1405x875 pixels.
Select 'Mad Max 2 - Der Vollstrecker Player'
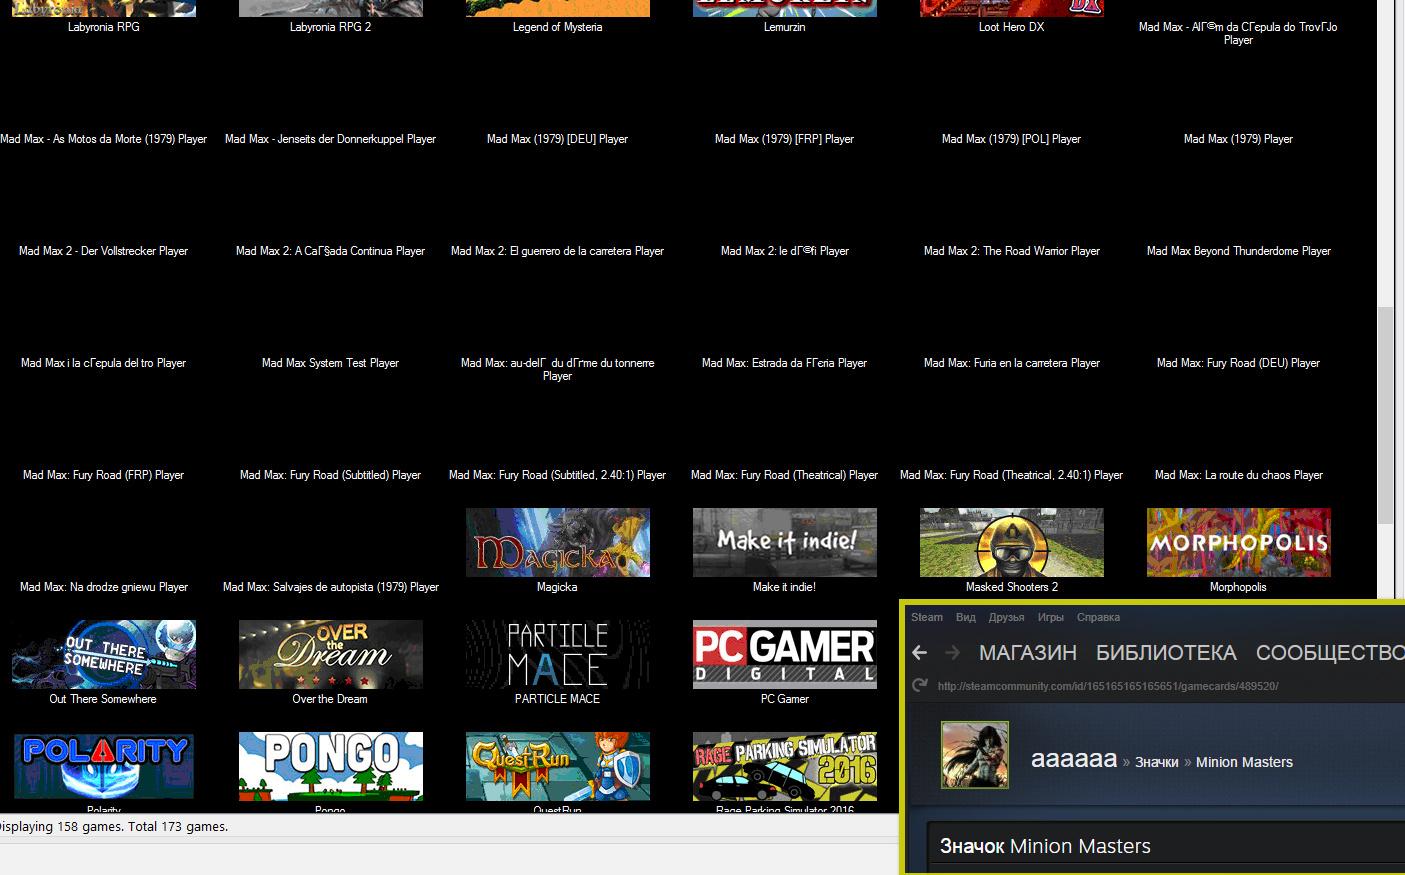(103, 251)
